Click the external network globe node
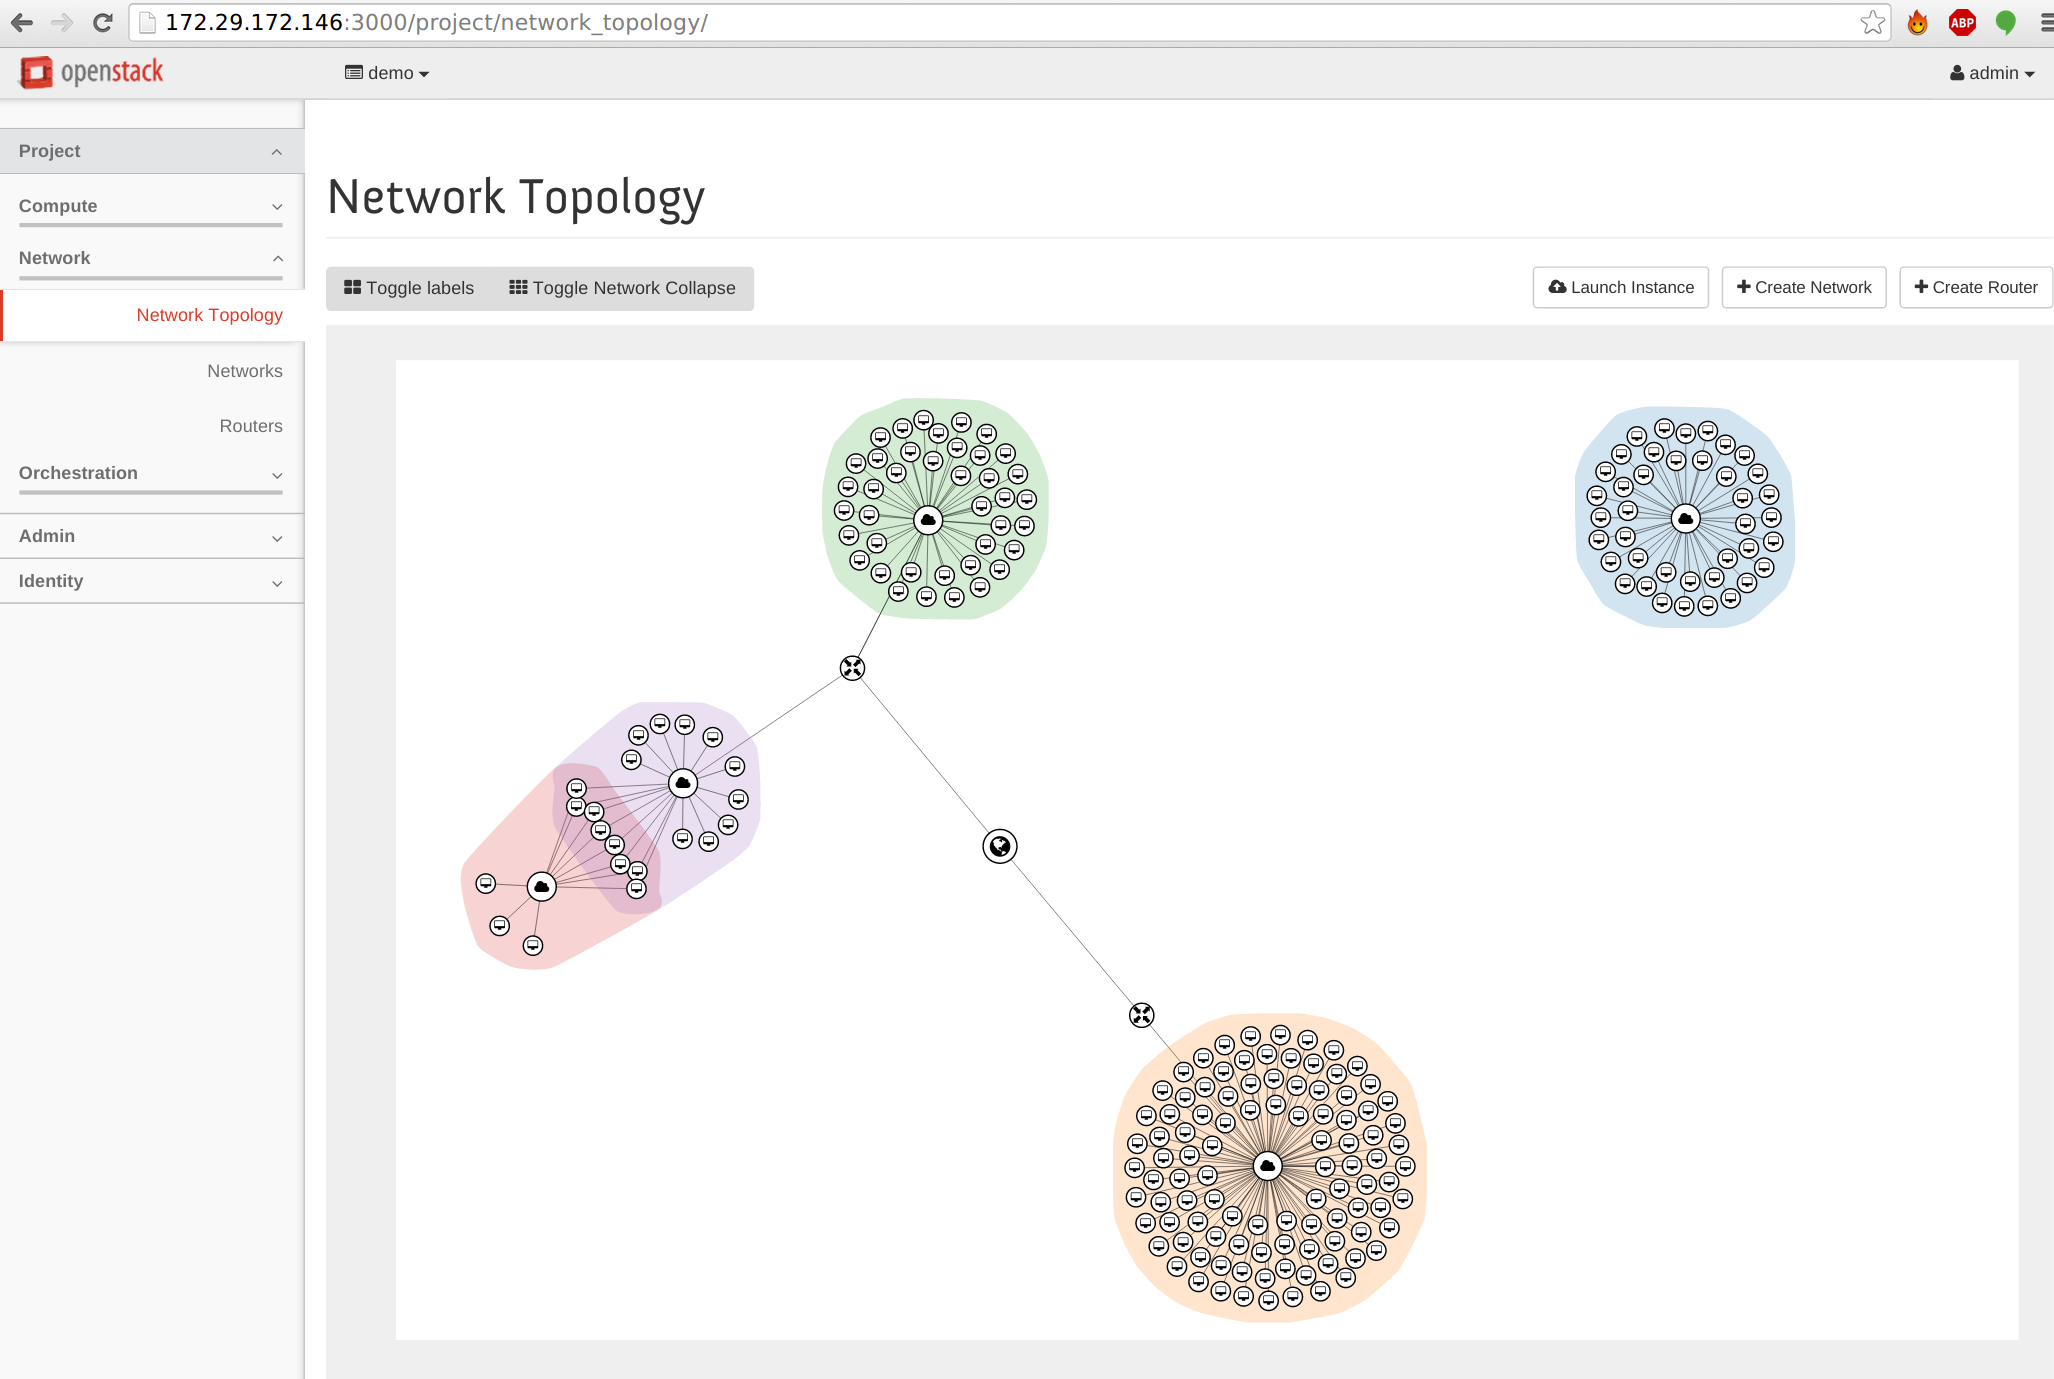Image resolution: width=2054 pixels, height=1379 pixels. point(999,847)
